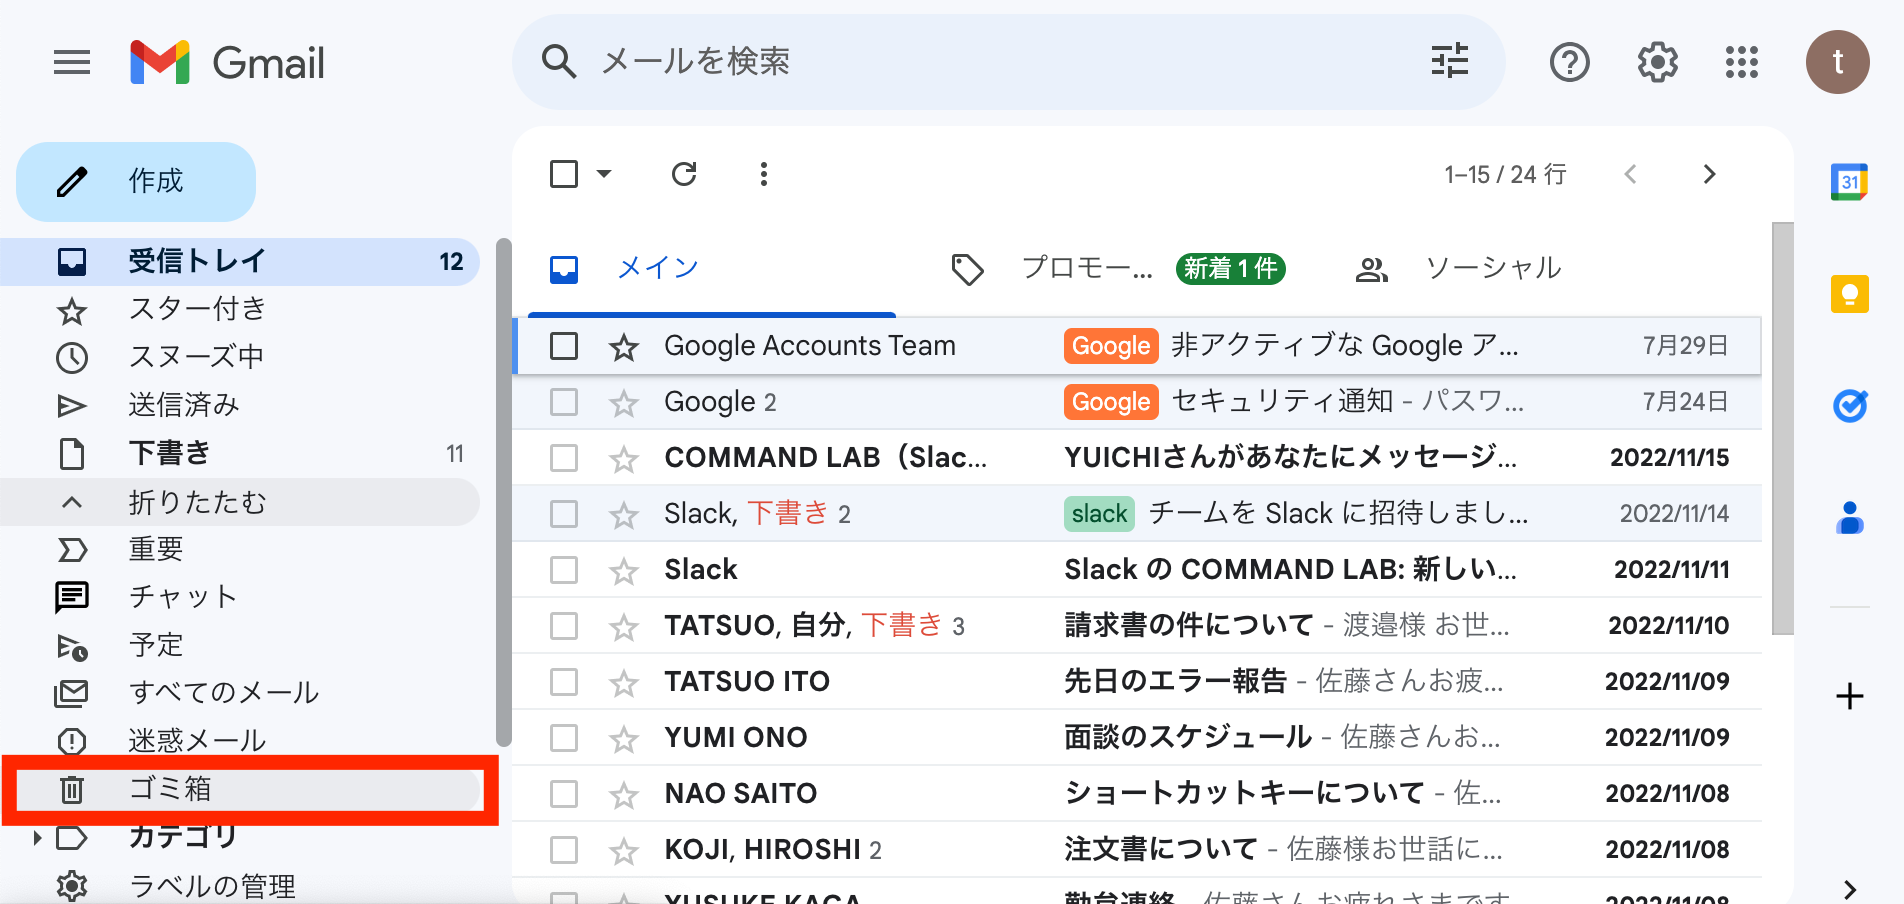The height and width of the screenshot is (904, 1904).
Task: Open the account avatar 't'
Action: [x=1837, y=62]
